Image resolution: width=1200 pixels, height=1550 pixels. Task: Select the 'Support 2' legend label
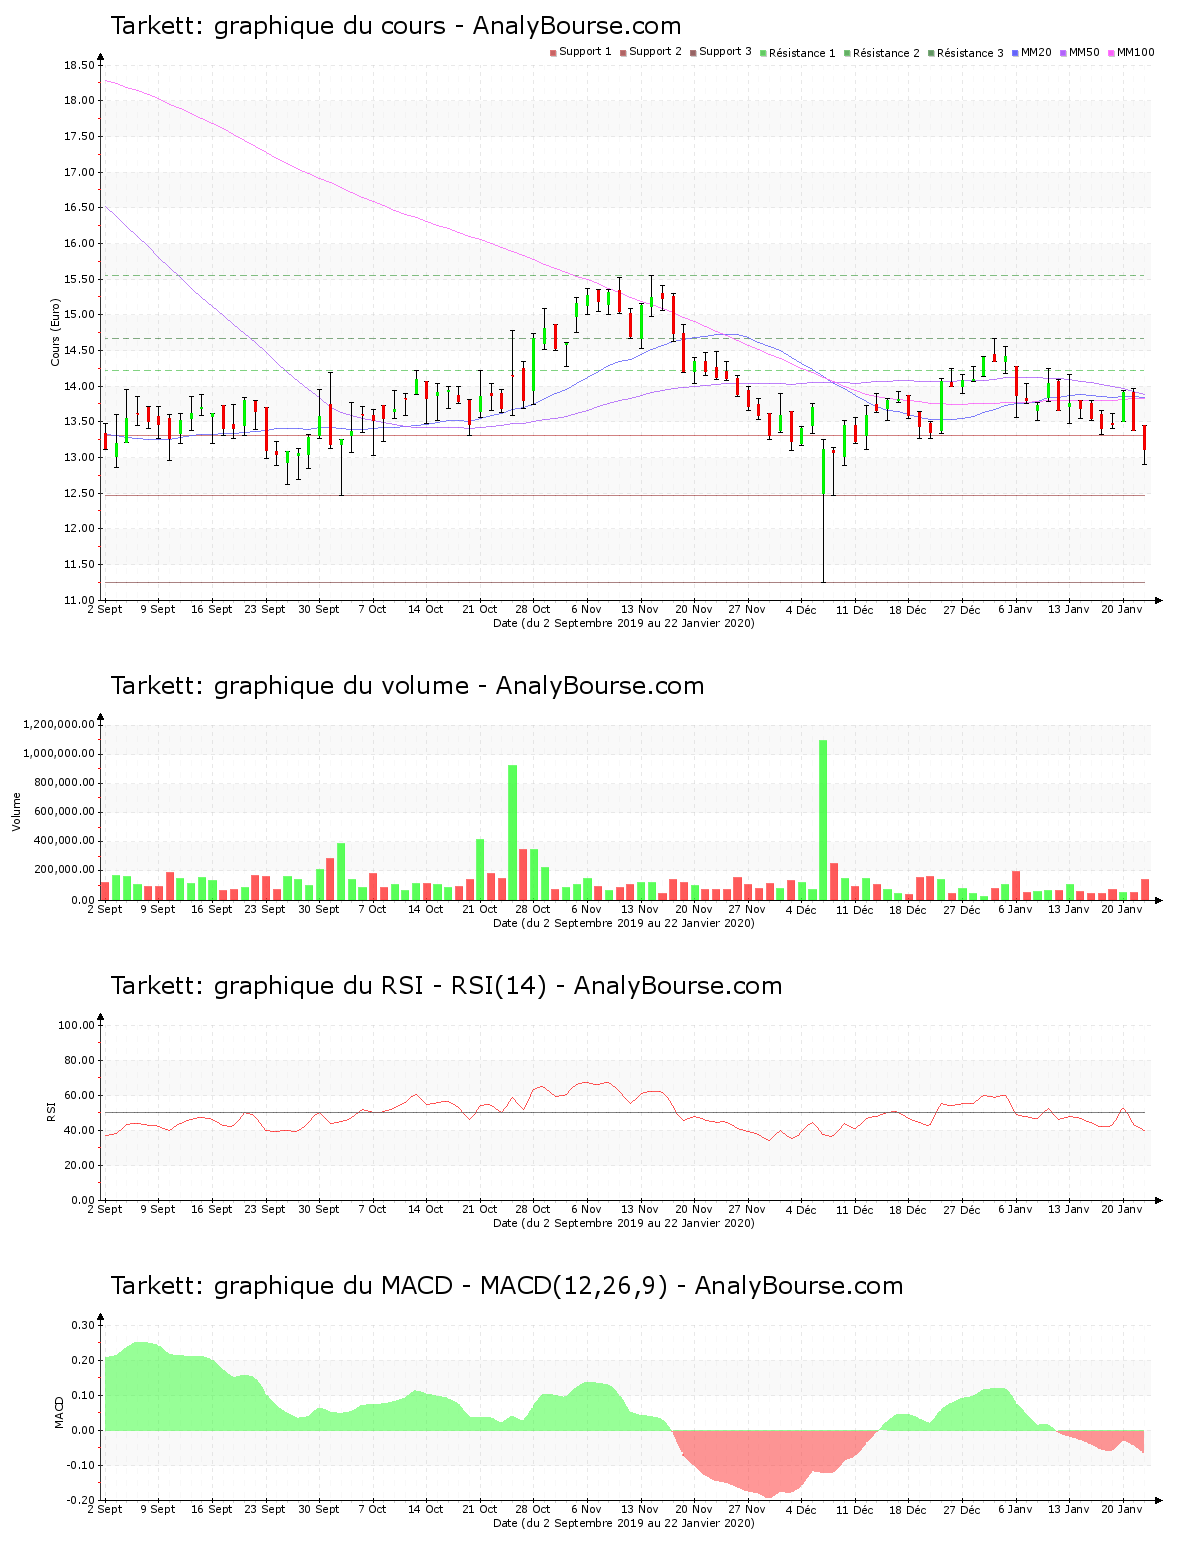(x=655, y=52)
